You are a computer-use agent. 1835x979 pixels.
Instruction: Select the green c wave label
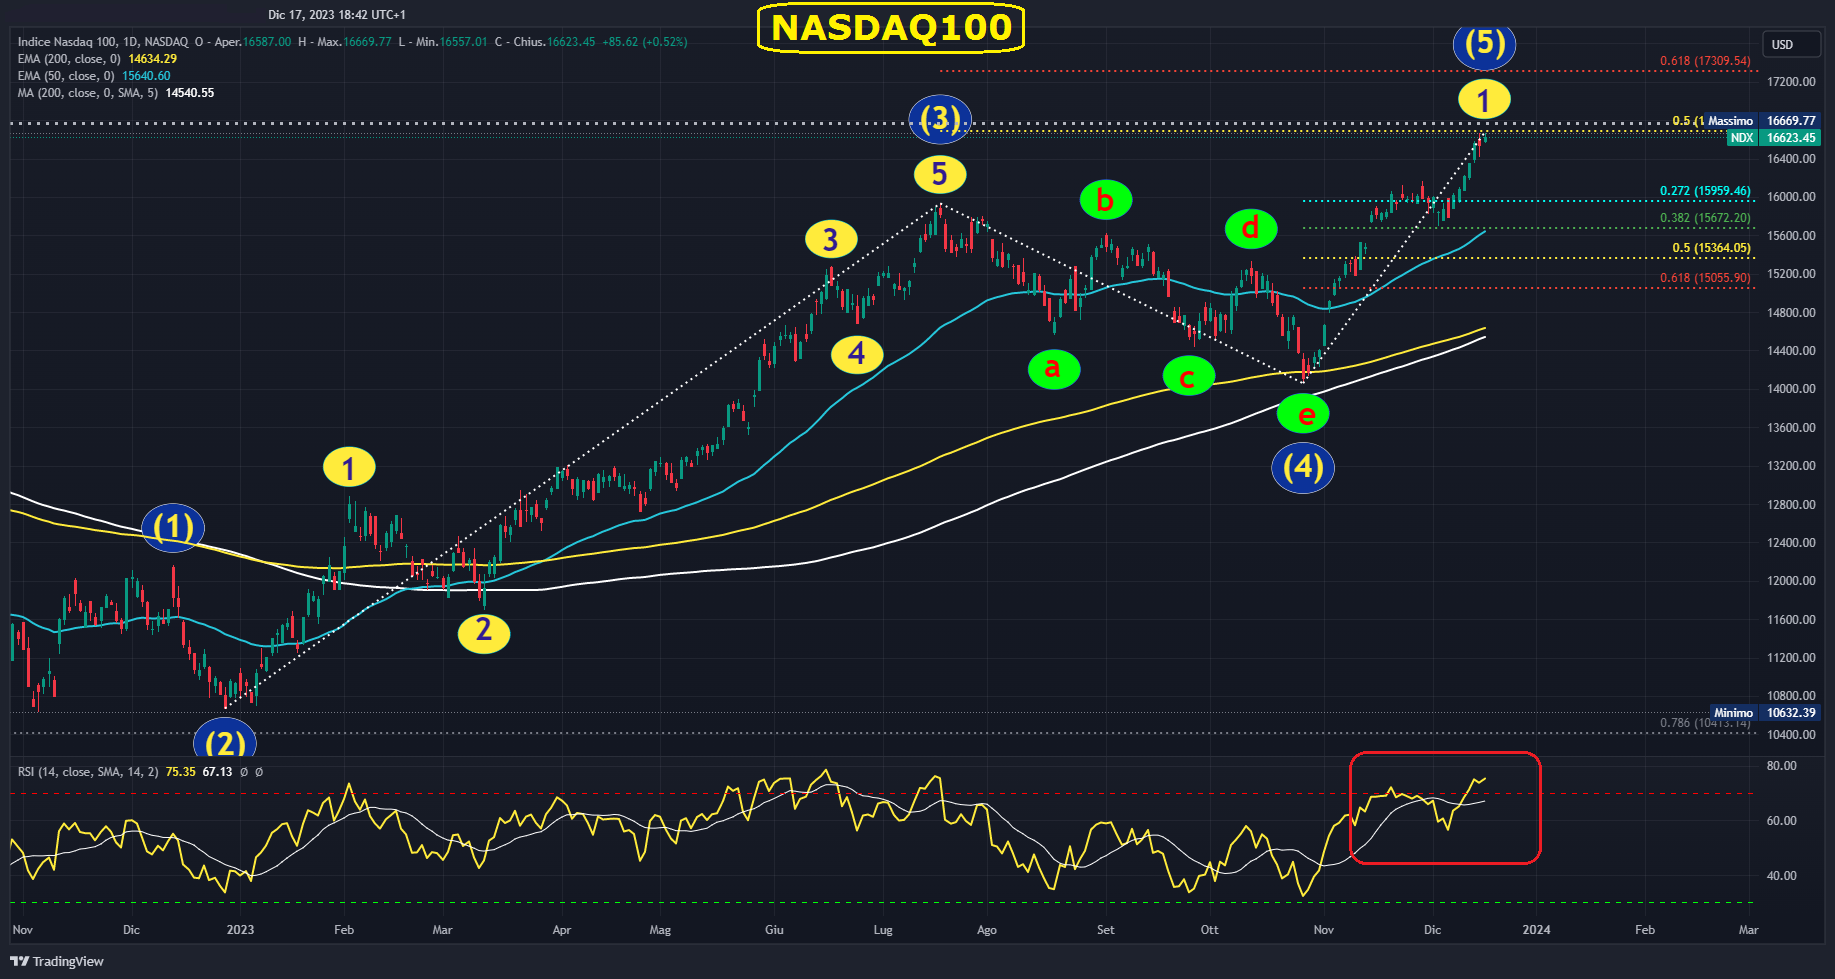coord(1189,377)
